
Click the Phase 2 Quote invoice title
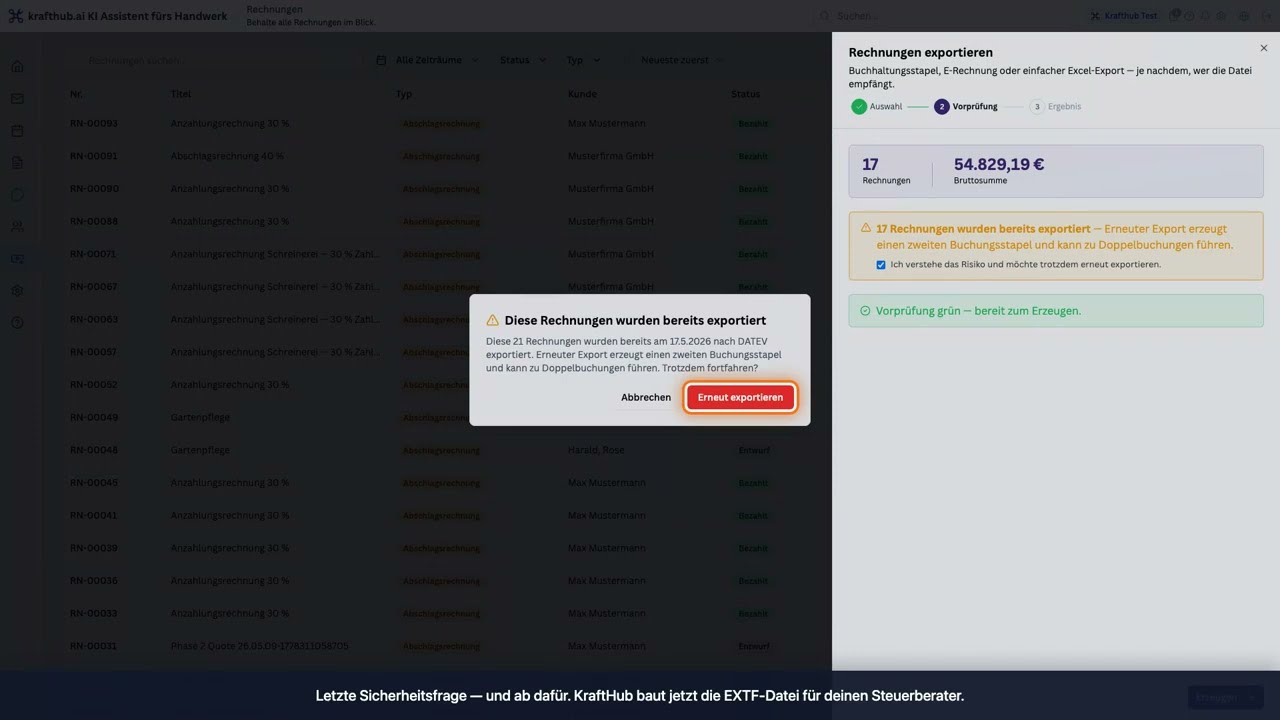coord(260,646)
